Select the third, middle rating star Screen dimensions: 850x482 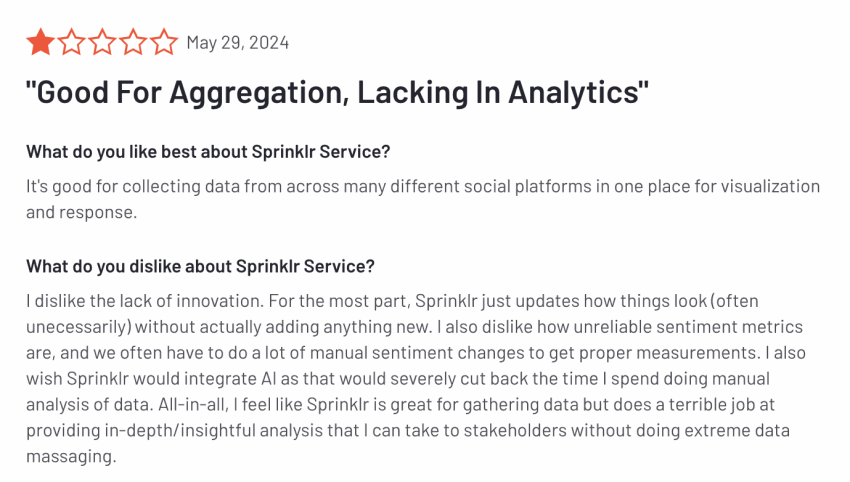coord(102,42)
